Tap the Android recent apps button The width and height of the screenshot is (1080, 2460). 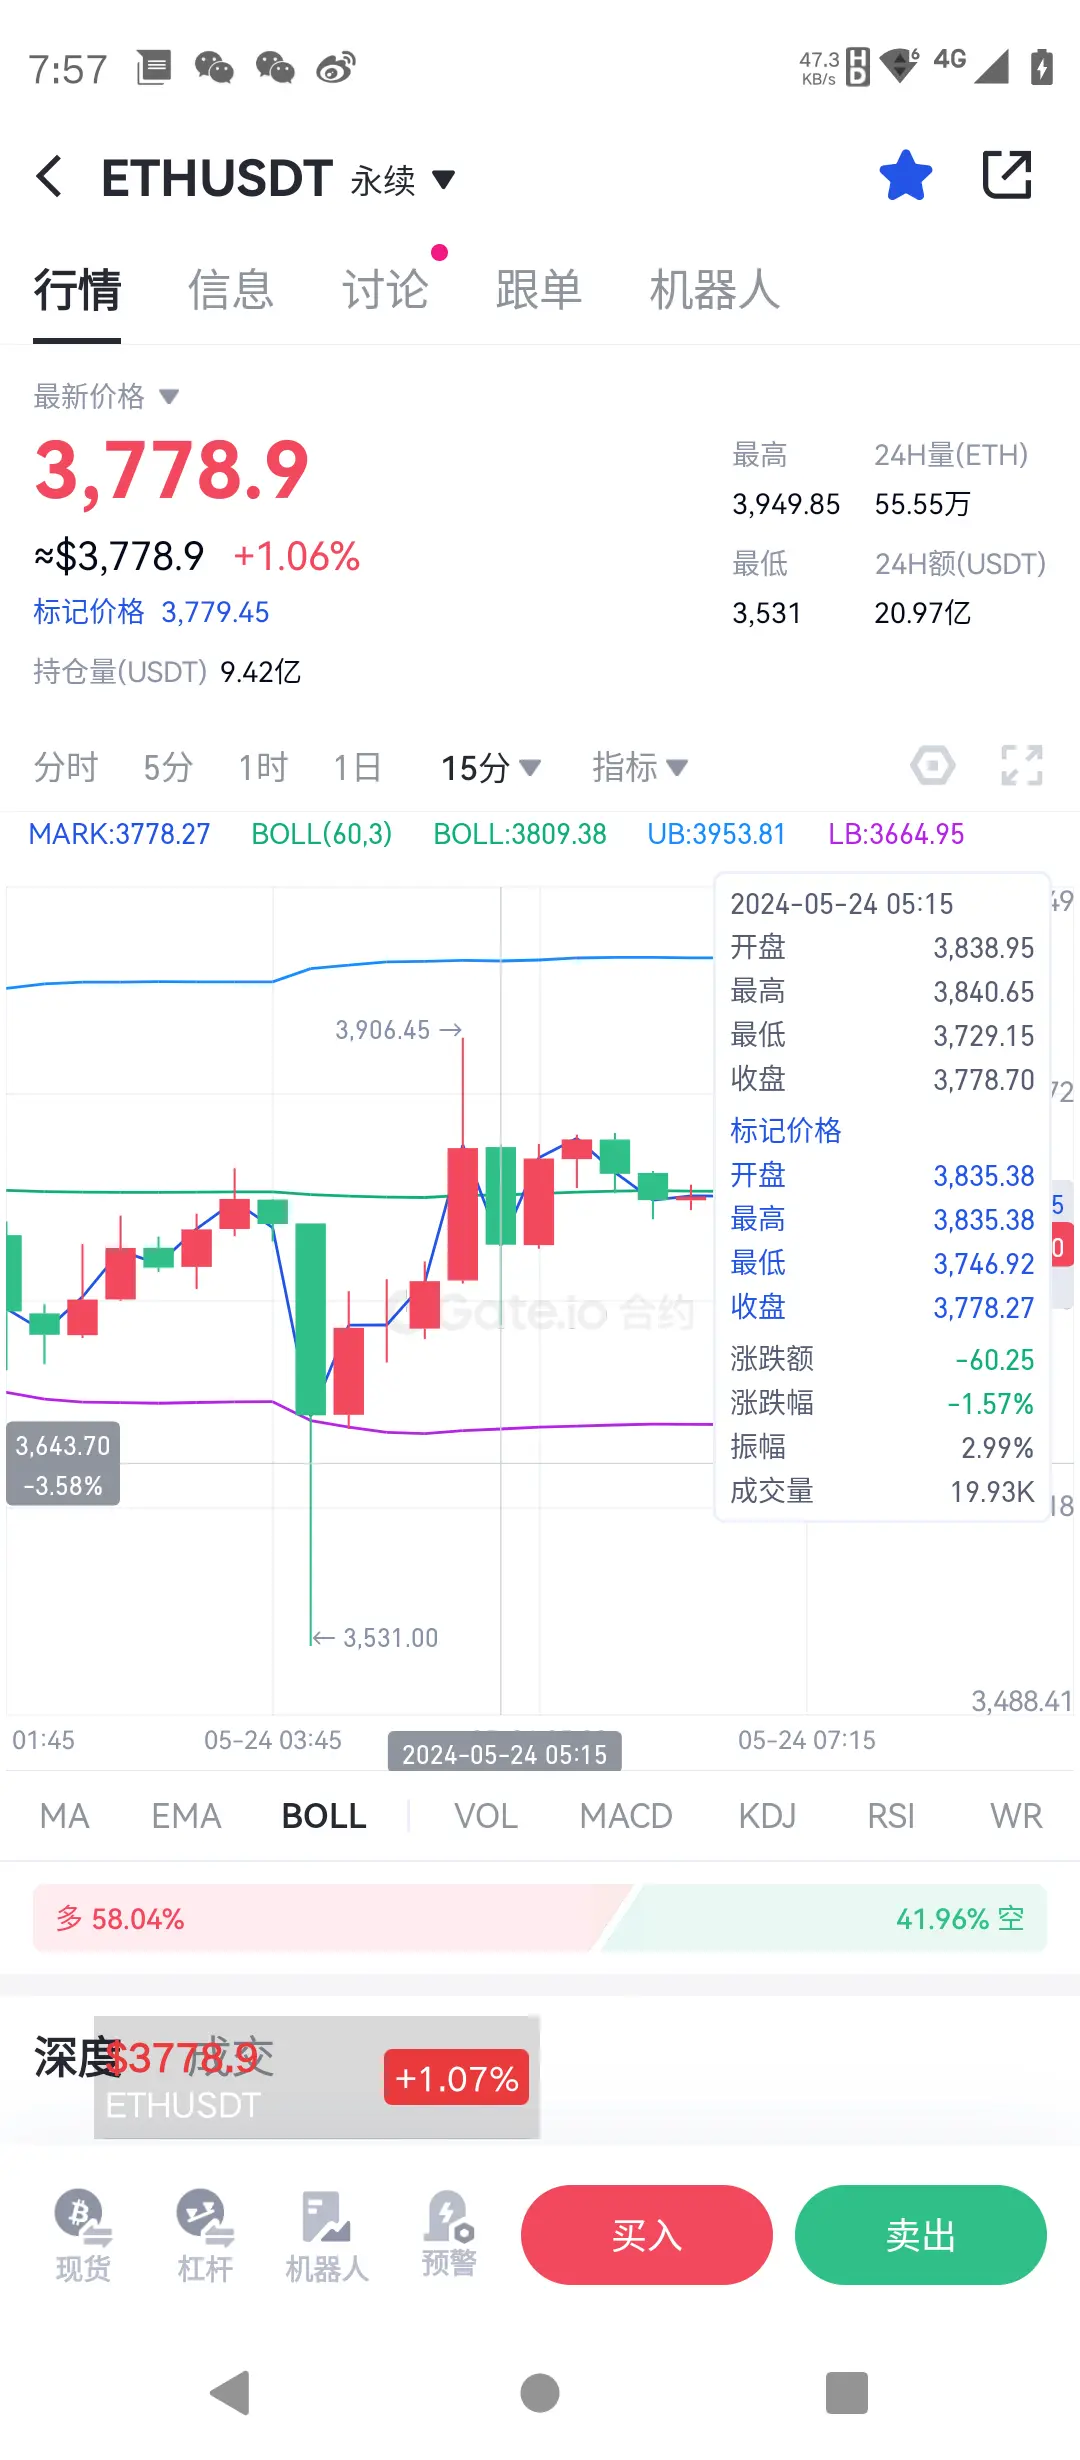tap(847, 2393)
